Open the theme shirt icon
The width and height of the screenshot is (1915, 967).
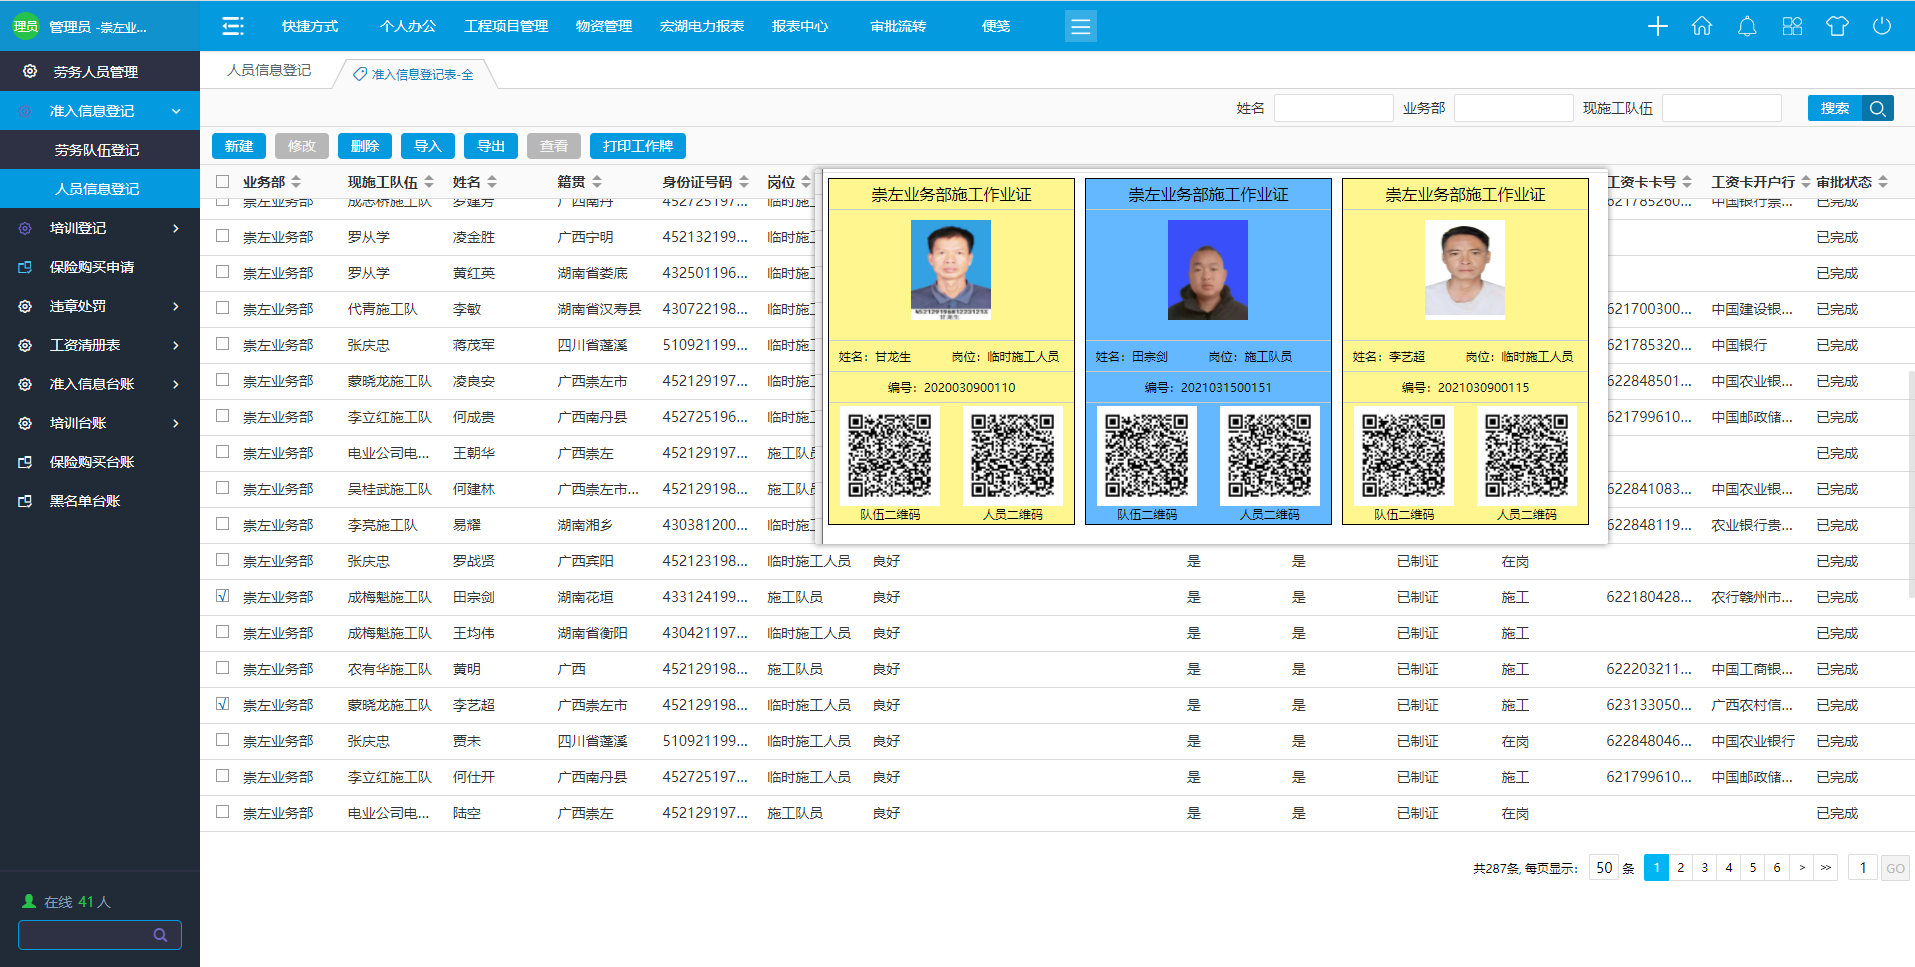[1837, 26]
